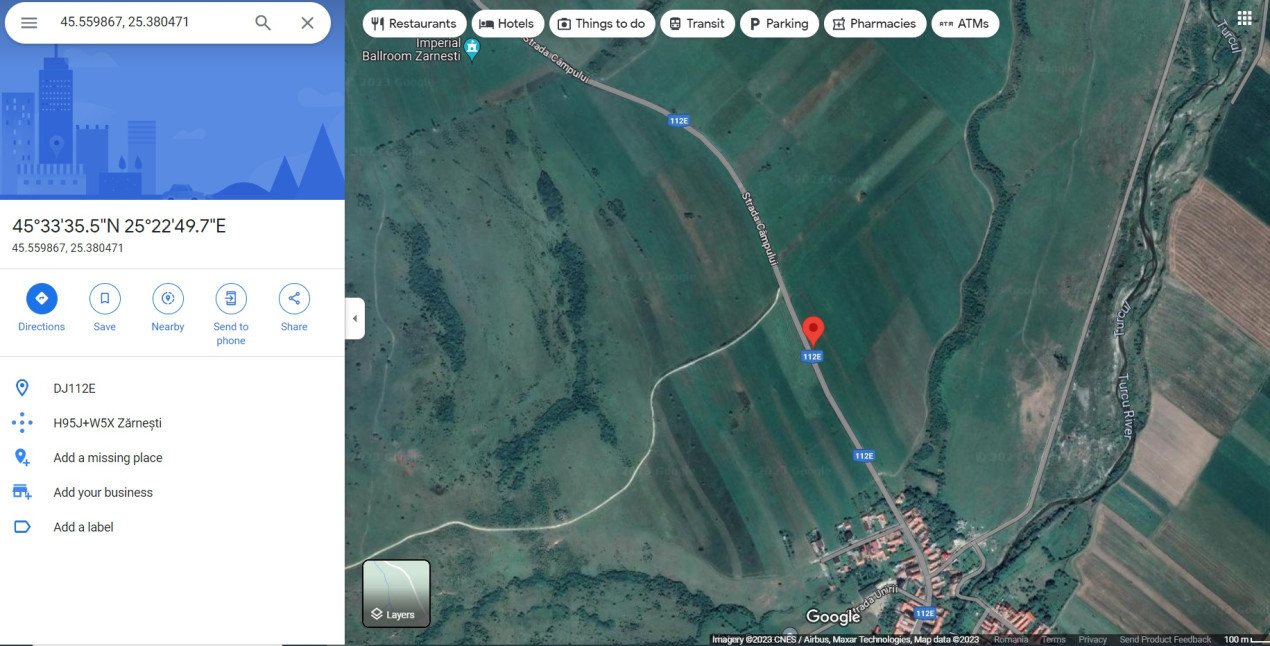Click the search magnifier icon

point(263,22)
